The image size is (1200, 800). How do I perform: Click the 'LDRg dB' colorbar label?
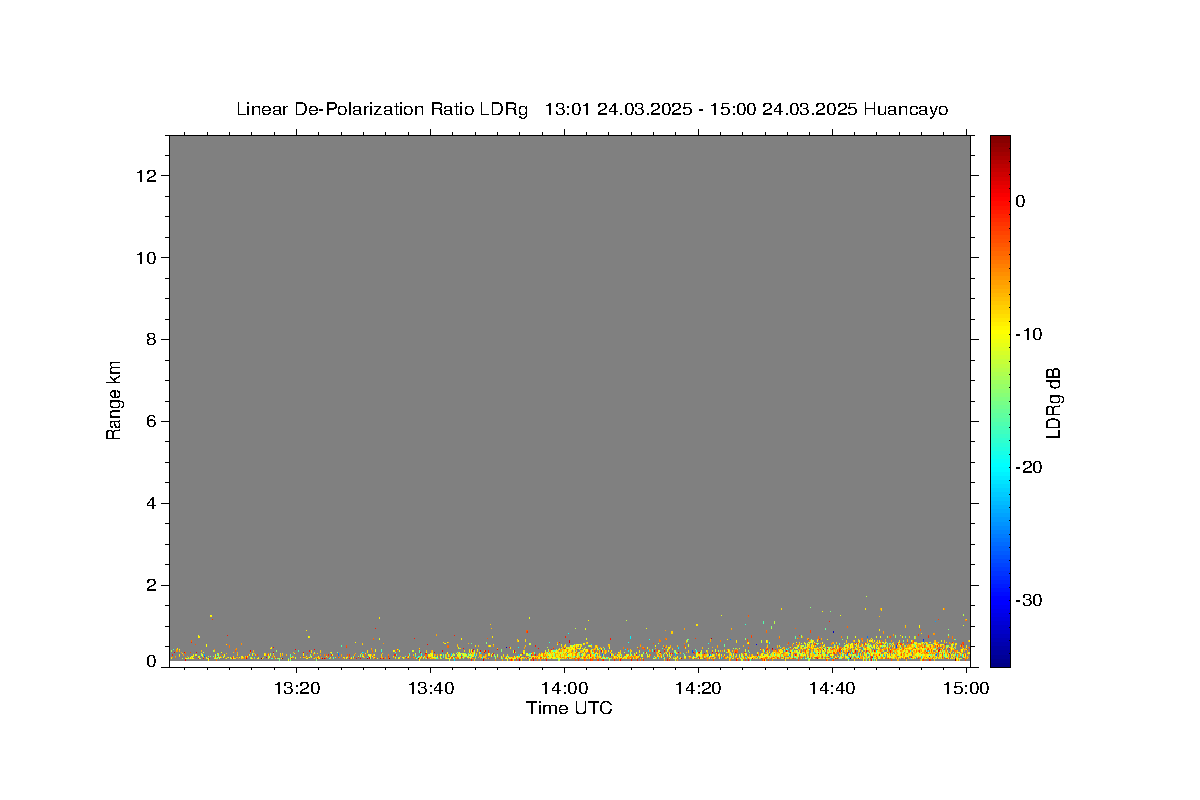(1053, 403)
